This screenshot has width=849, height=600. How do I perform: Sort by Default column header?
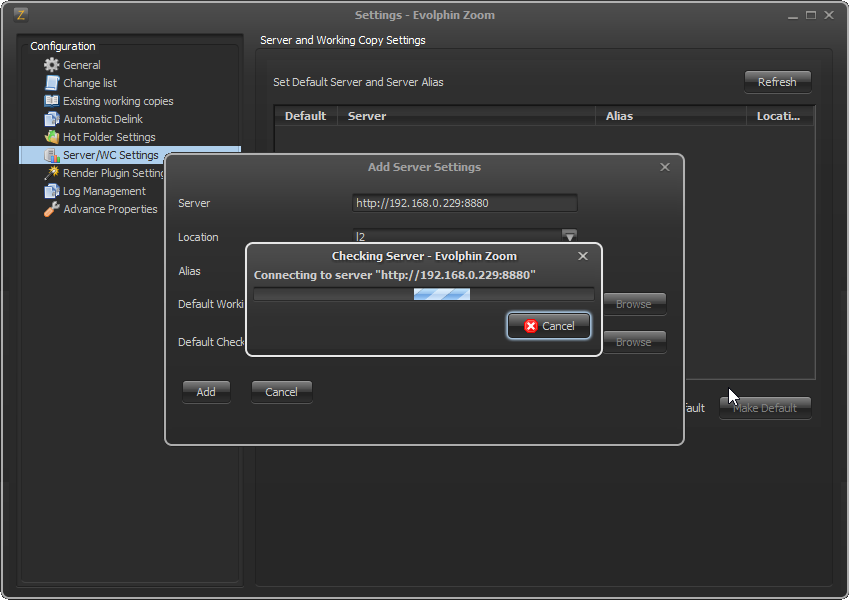pos(305,116)
